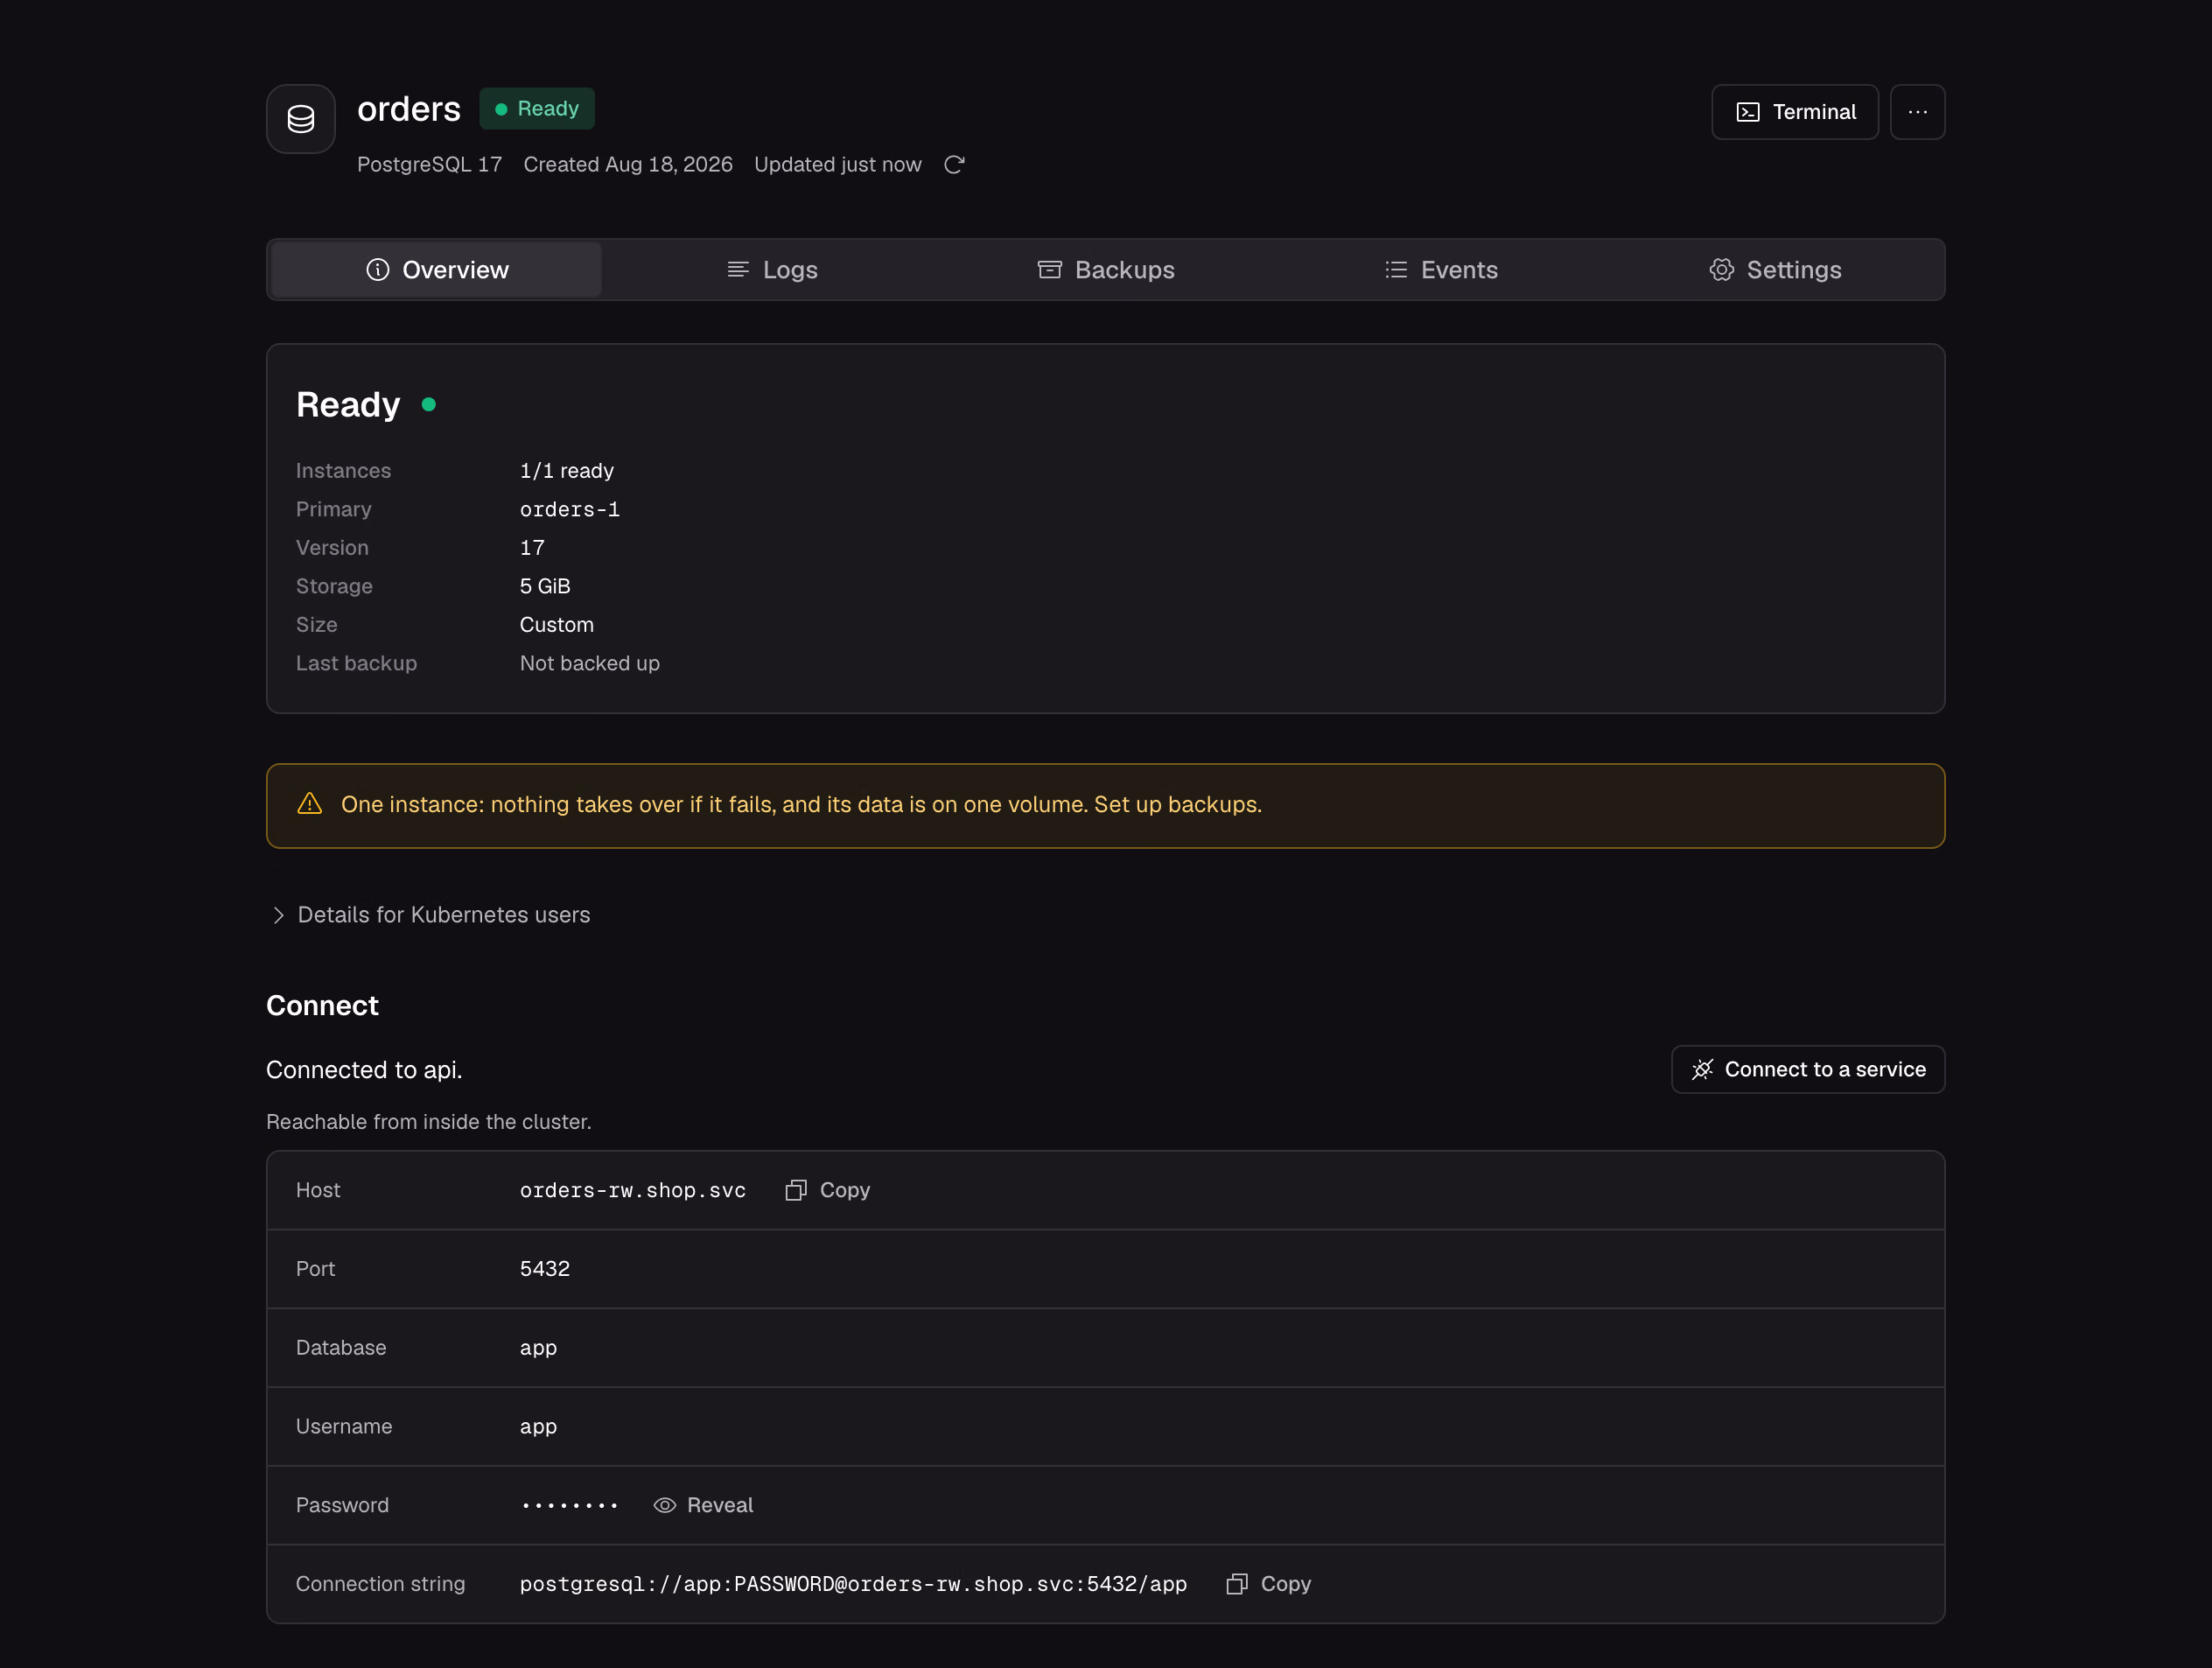Copy the connection string
This screenshot has height=1668, width=2212.
[x=1269, y=1584]
